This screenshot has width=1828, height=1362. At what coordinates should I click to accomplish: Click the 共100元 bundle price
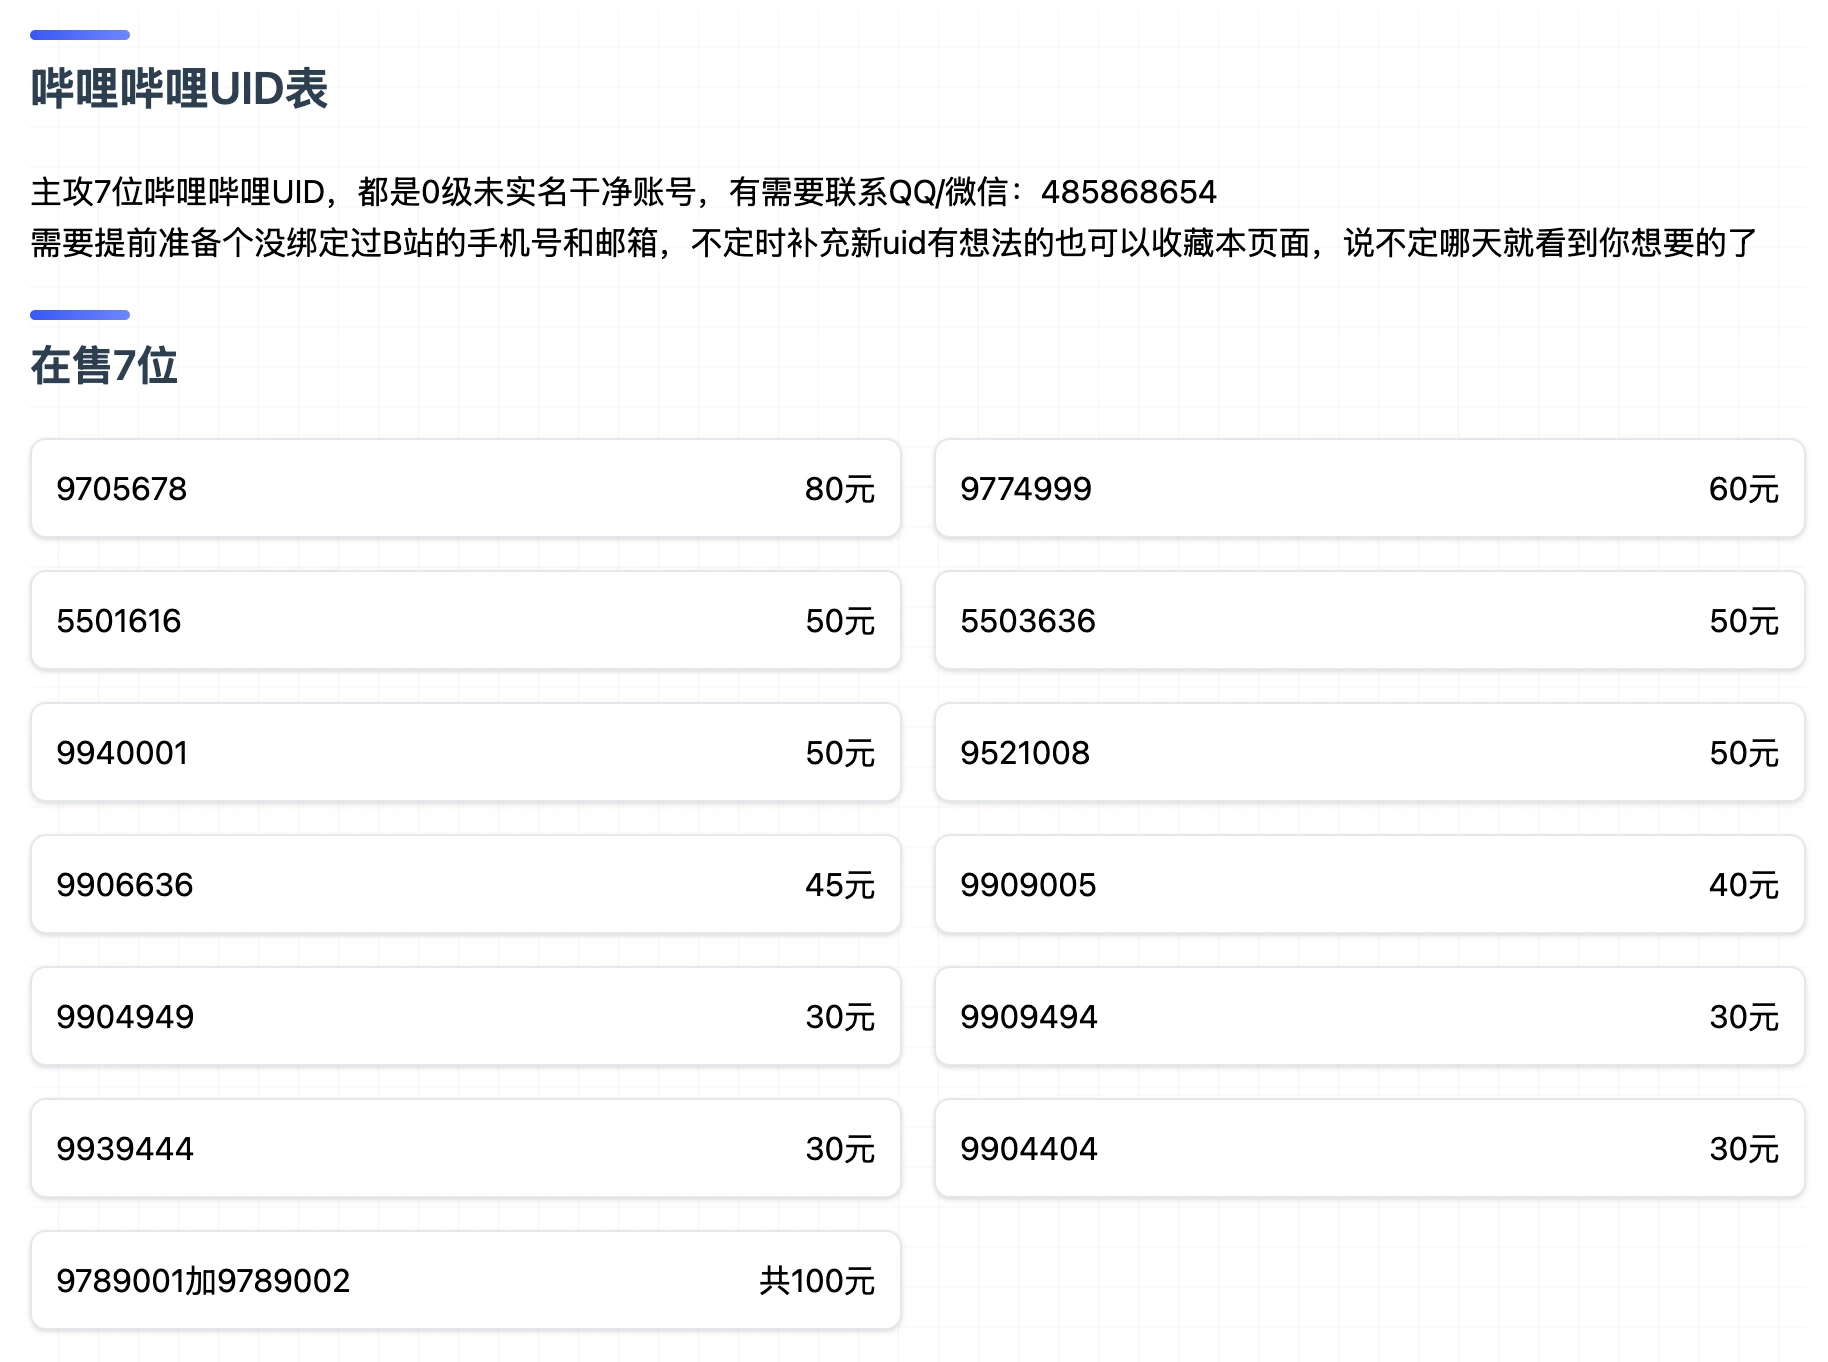(x=817, y=1281)
